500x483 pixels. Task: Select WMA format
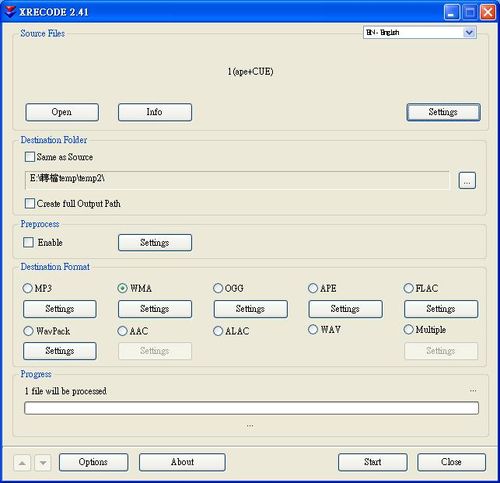coord(122,288)
